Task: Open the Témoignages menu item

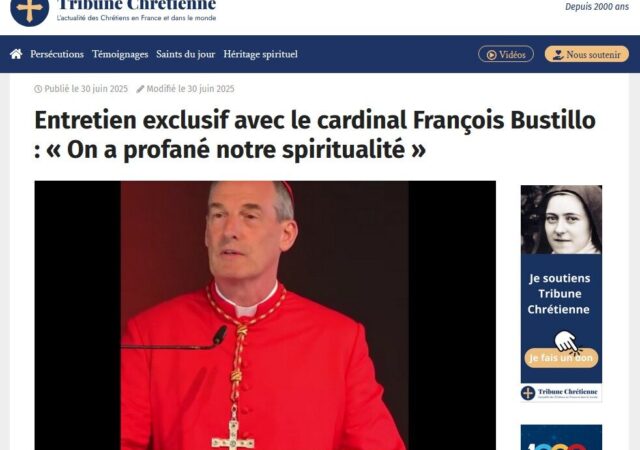Action: (x=120, y=54)
